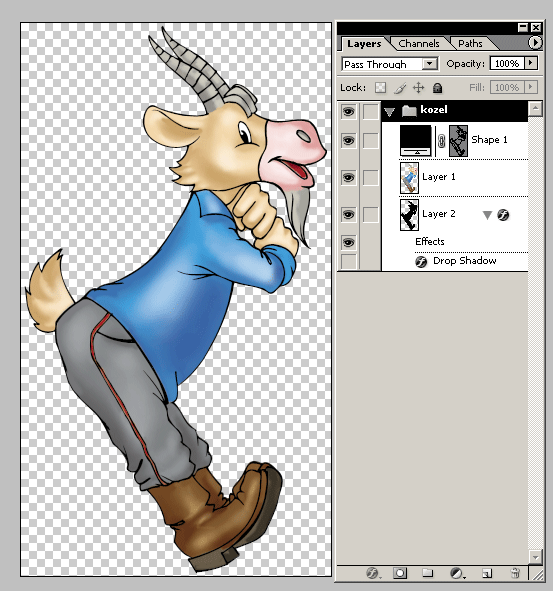
Task: Switch to the Paths tab
Action: tap(470, 44)
